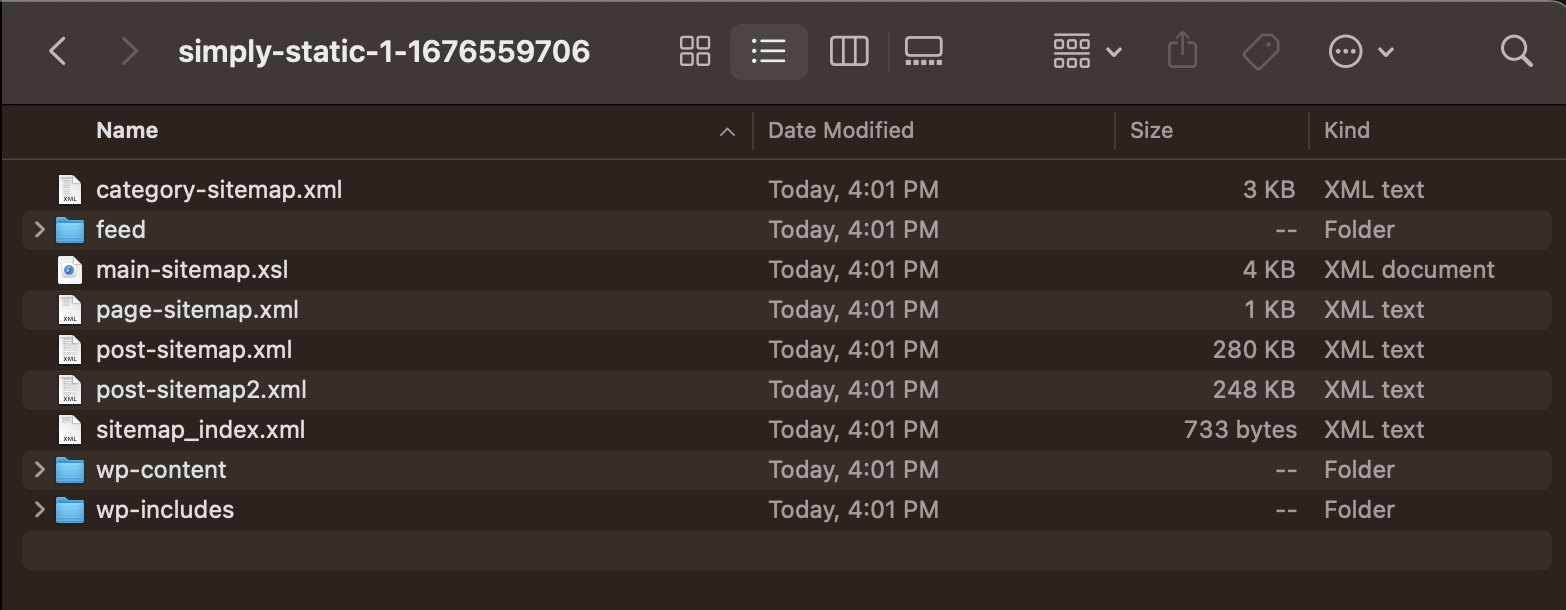Open the category-sitemap.xml file icon
Image resolution: width=1566 pixels, height=610 pixels.
click(x=70, y=189)
